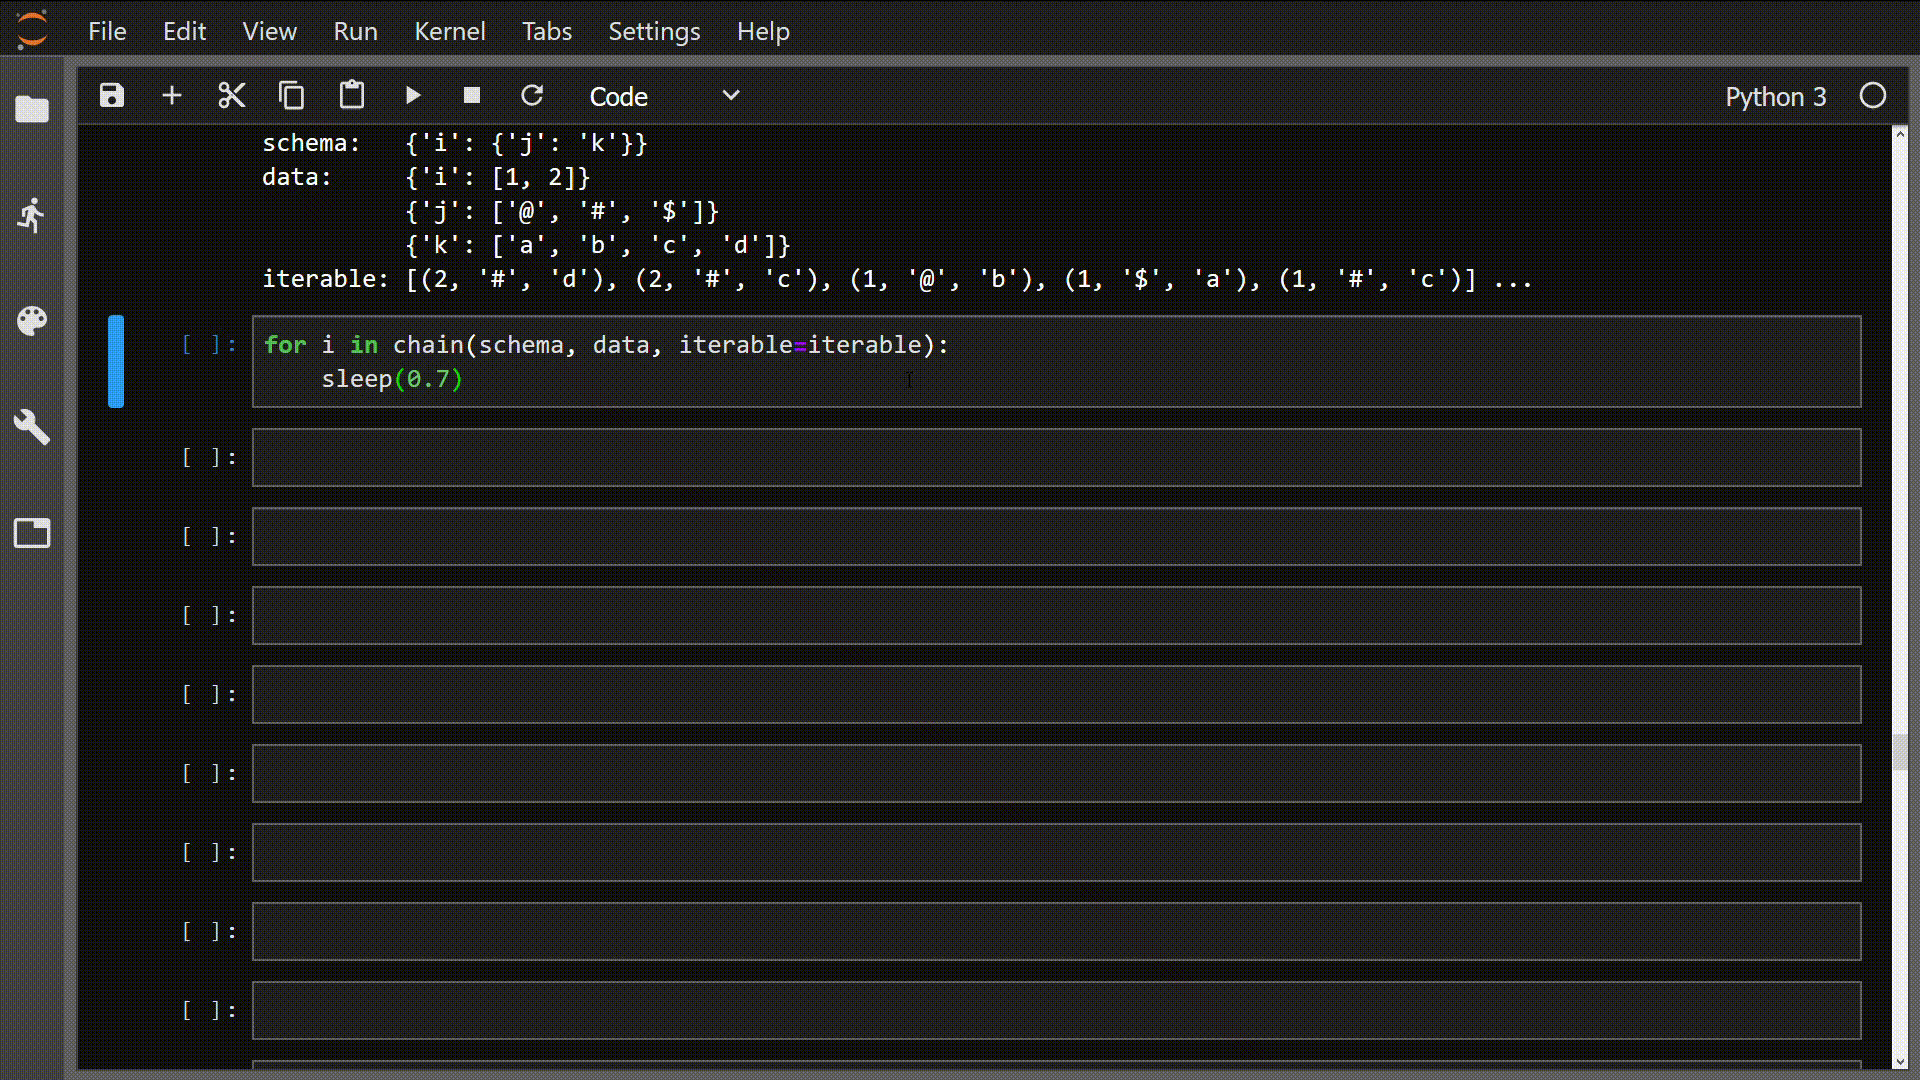Expand the Kernel menu
This screenshot has width=1920, height=1080.
click(450, 31)
